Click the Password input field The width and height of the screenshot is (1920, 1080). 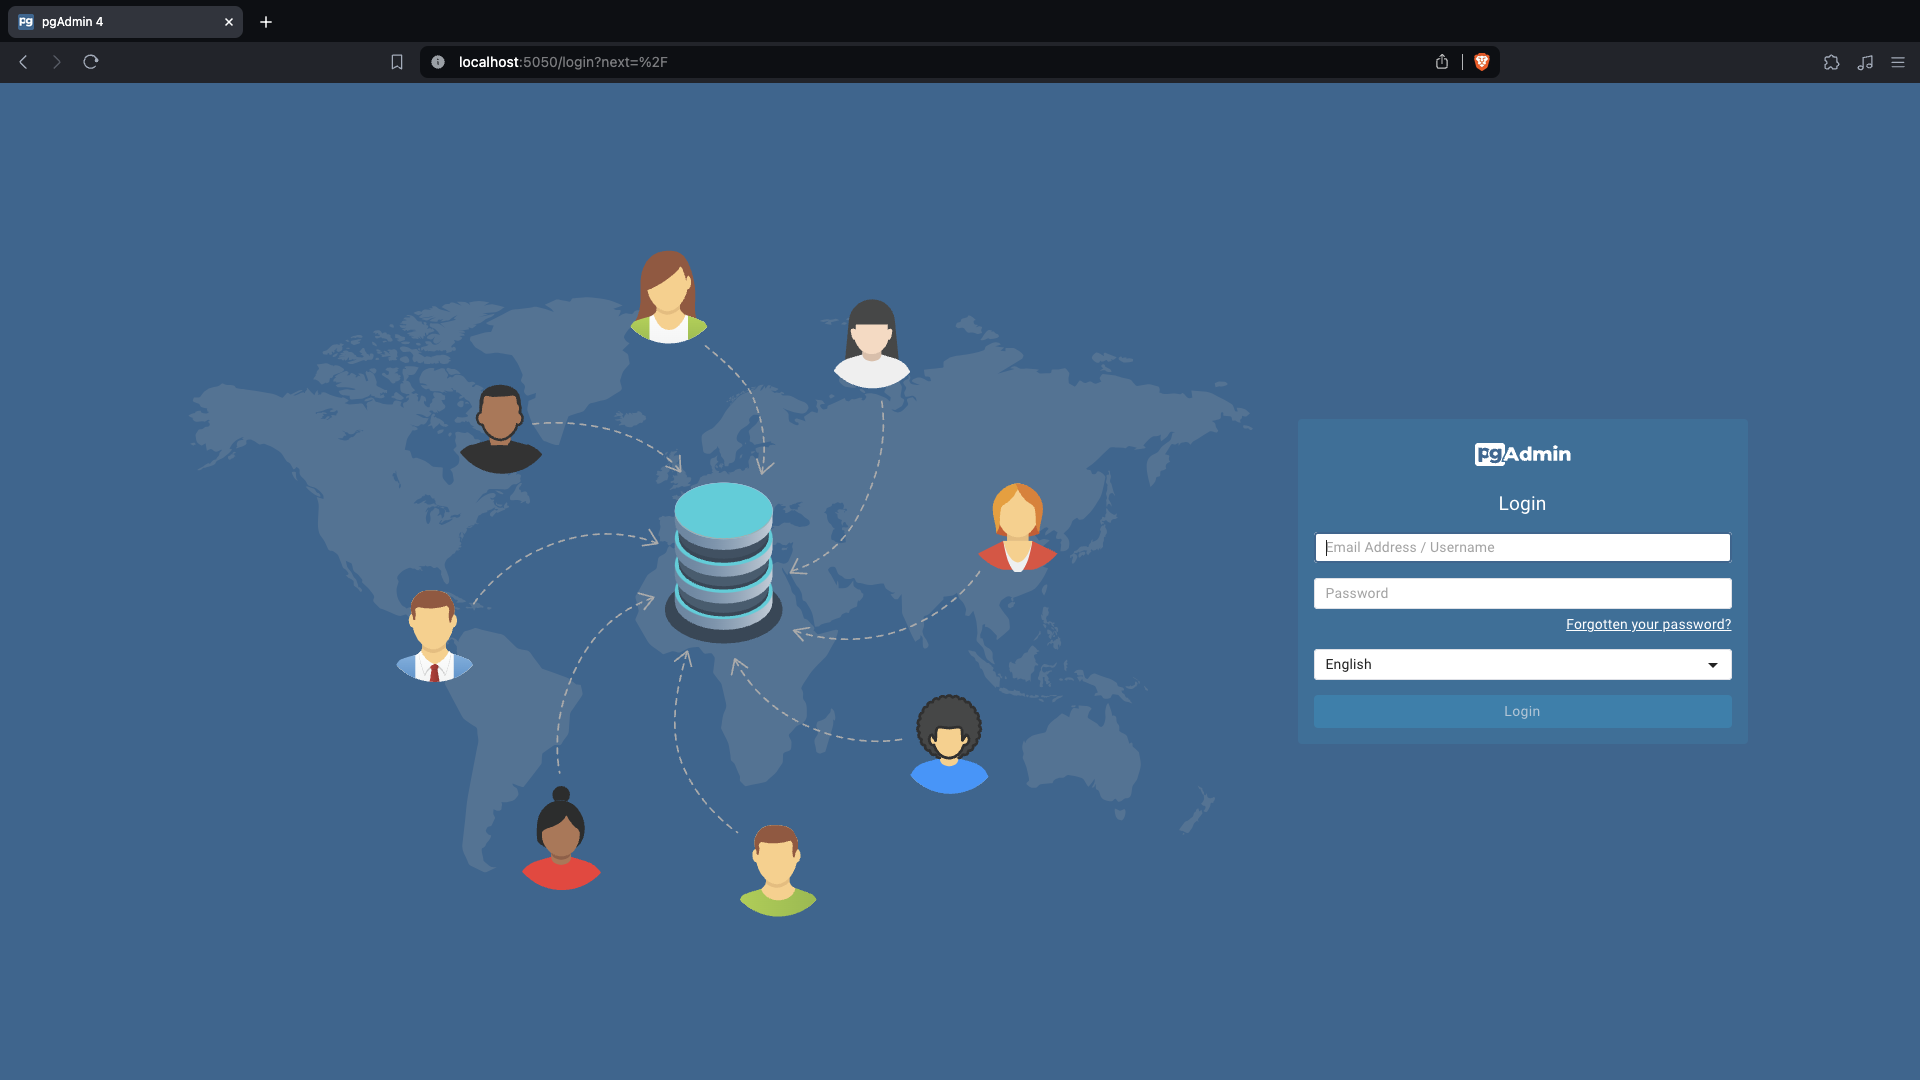click(x=1522, y=592)
